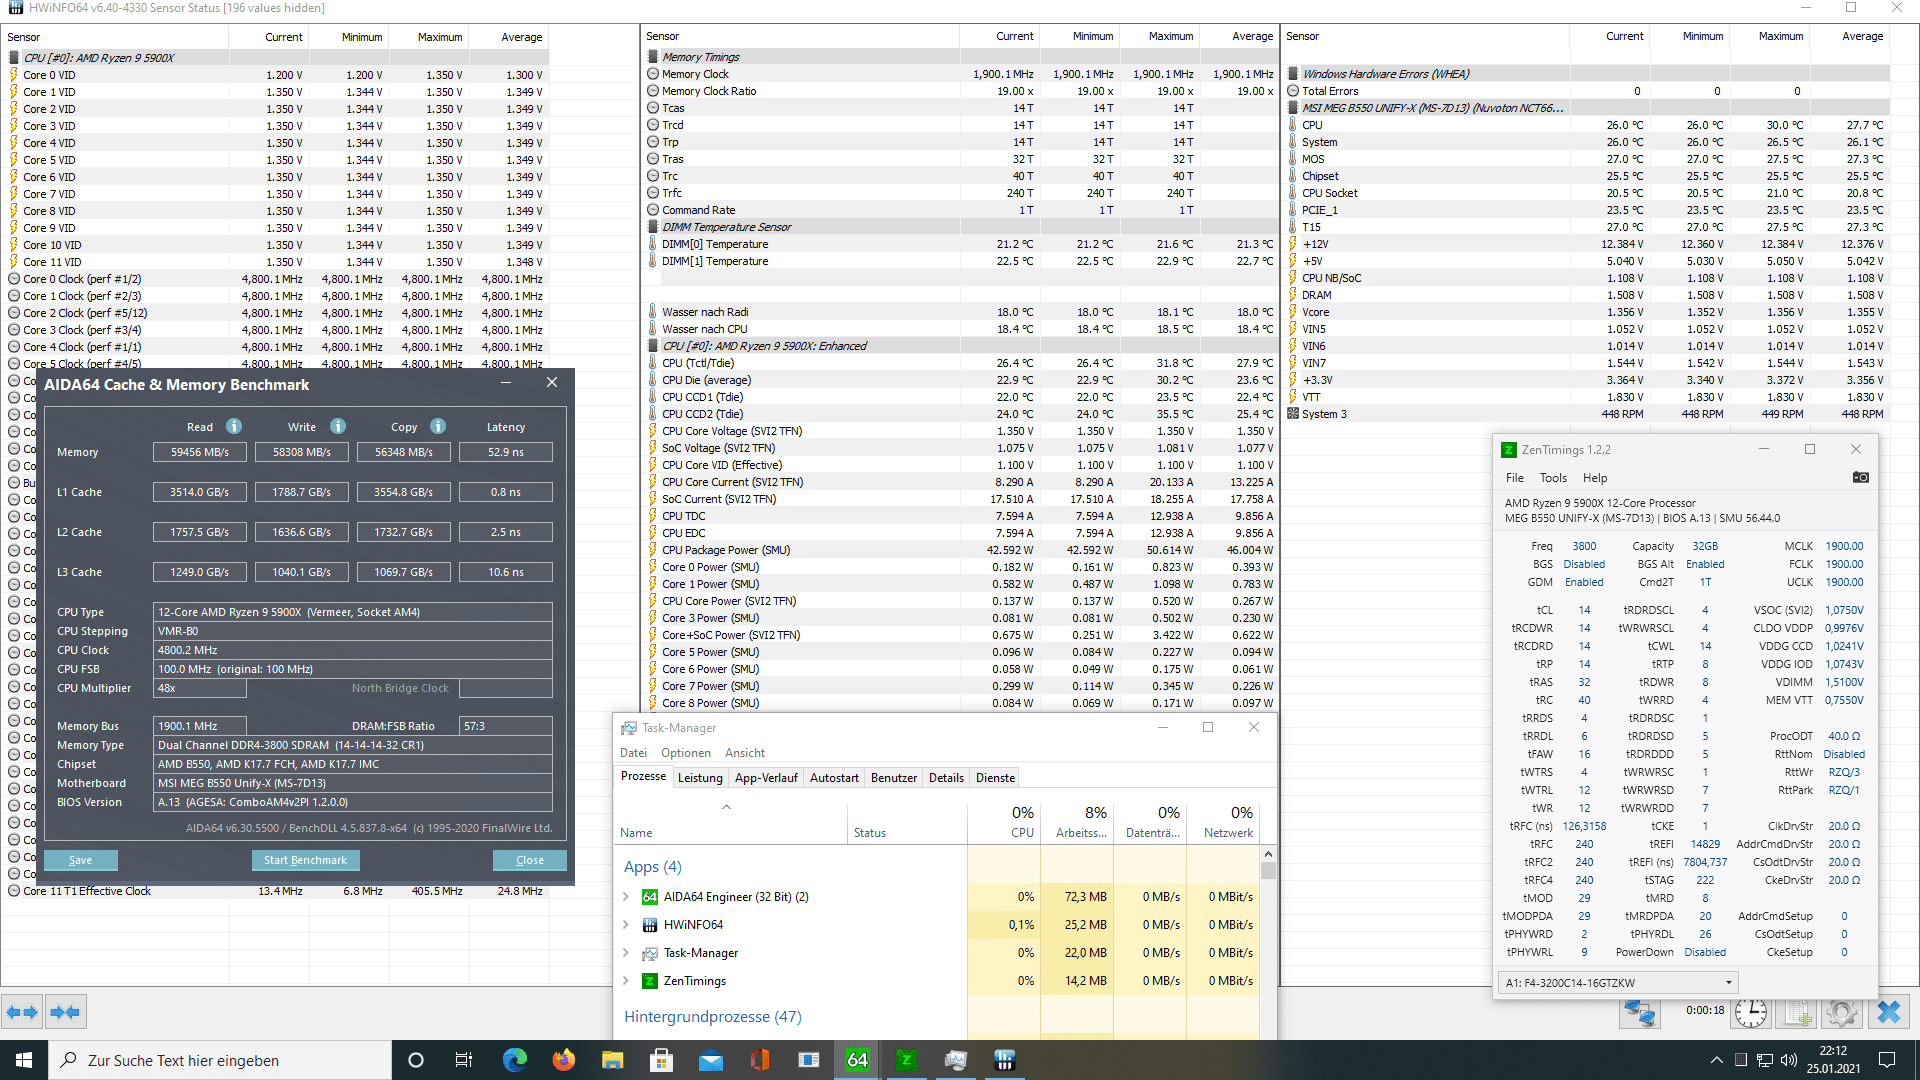Click the ZenTimings screenshot camera icon
Image resolution: width=1920 pixels, height=1080 pixels.
[1860, 478]
